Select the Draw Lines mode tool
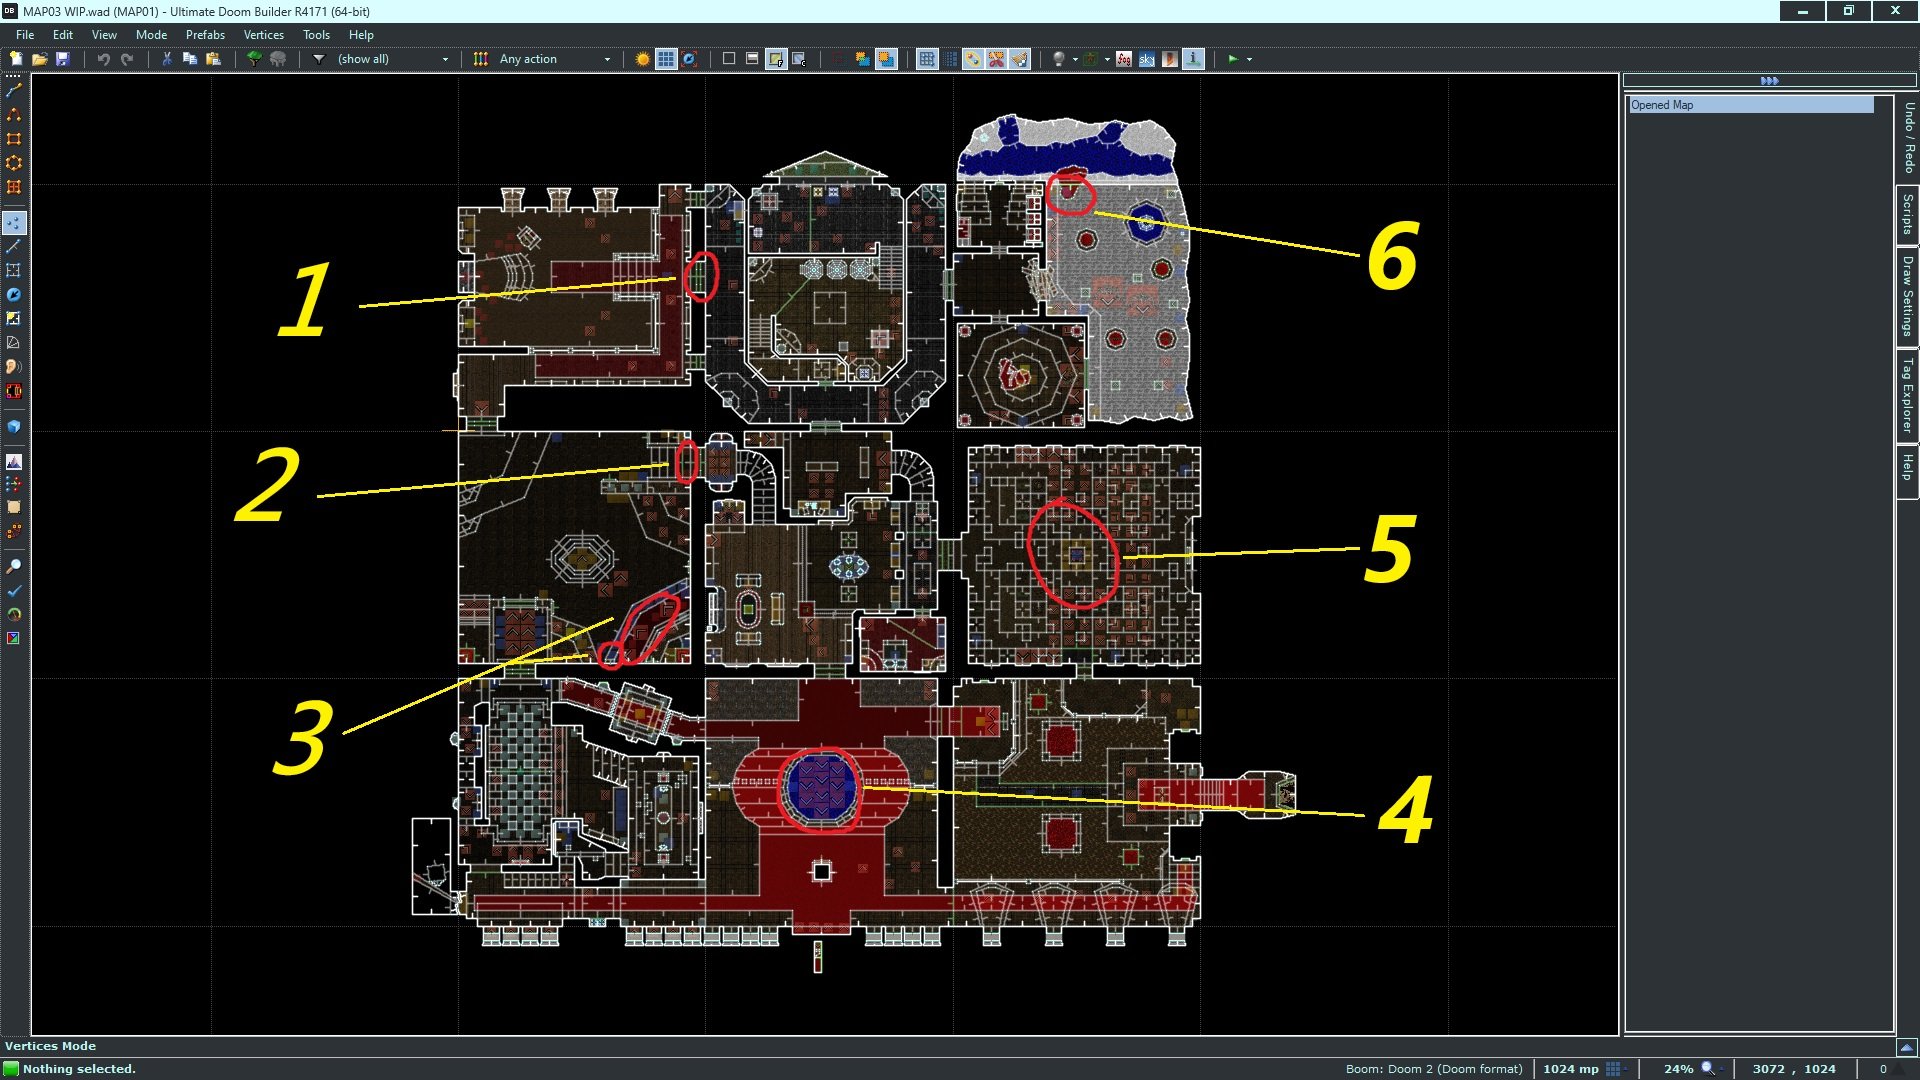The height and width of the screenshot is (1080, 1920). [x=14, y=91]
